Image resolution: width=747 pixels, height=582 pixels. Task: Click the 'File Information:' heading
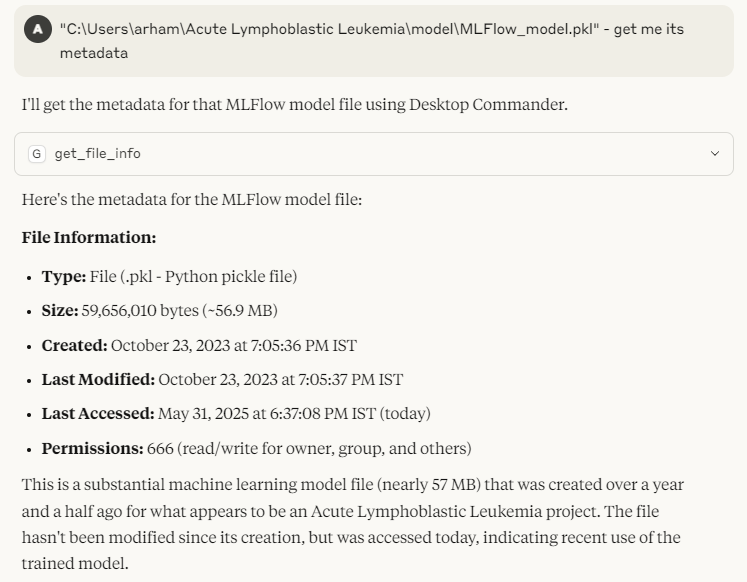pos(89,237)
